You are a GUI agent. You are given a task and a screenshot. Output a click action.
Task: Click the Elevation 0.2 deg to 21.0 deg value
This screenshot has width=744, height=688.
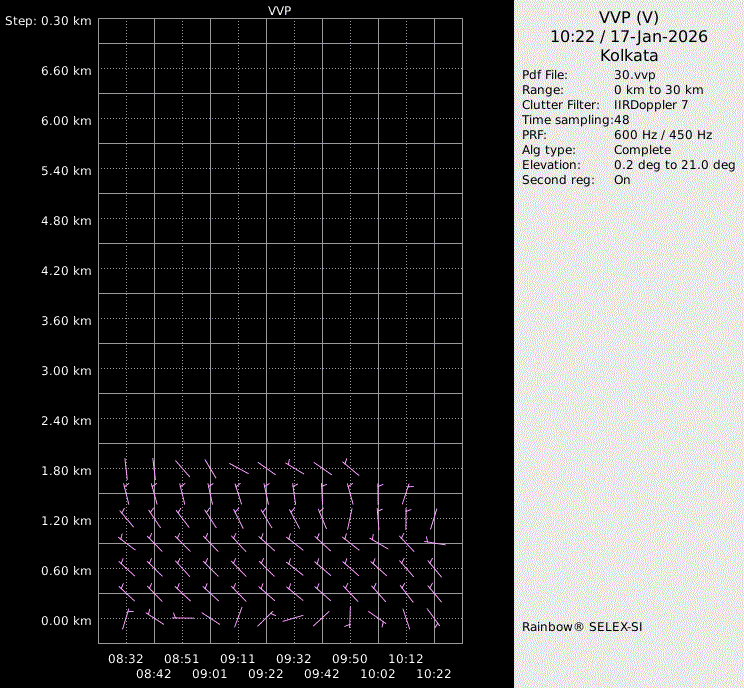[674, 165]
